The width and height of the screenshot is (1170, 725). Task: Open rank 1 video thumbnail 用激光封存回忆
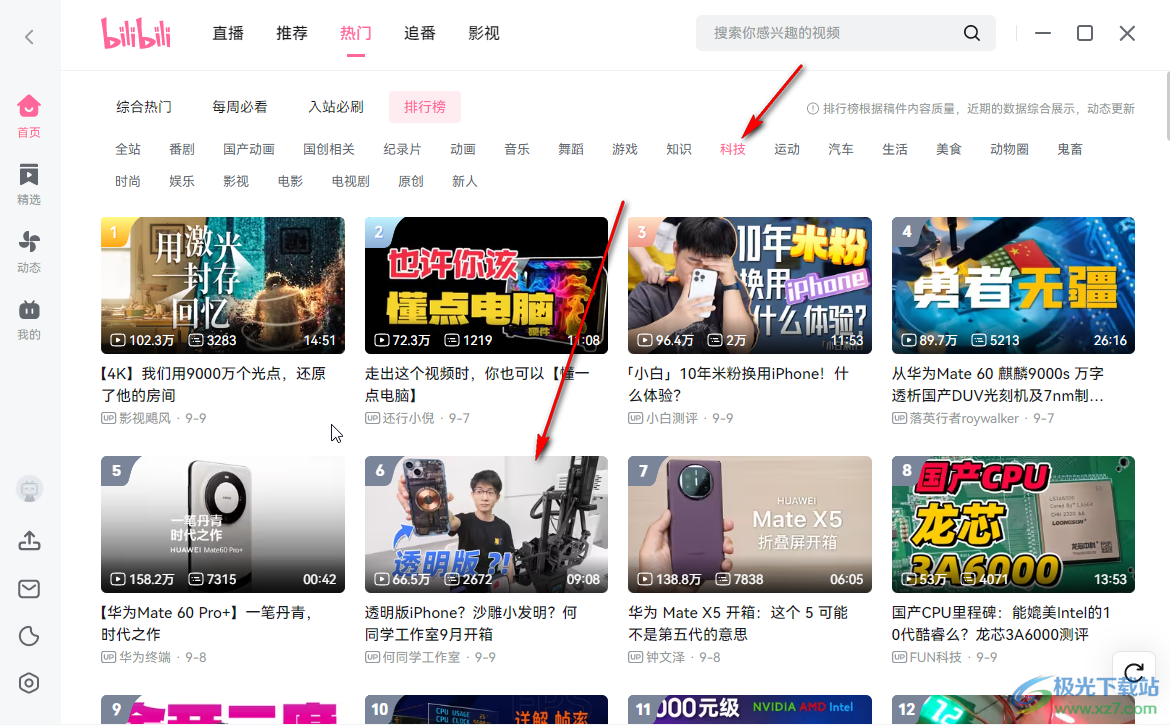point(222,285)
